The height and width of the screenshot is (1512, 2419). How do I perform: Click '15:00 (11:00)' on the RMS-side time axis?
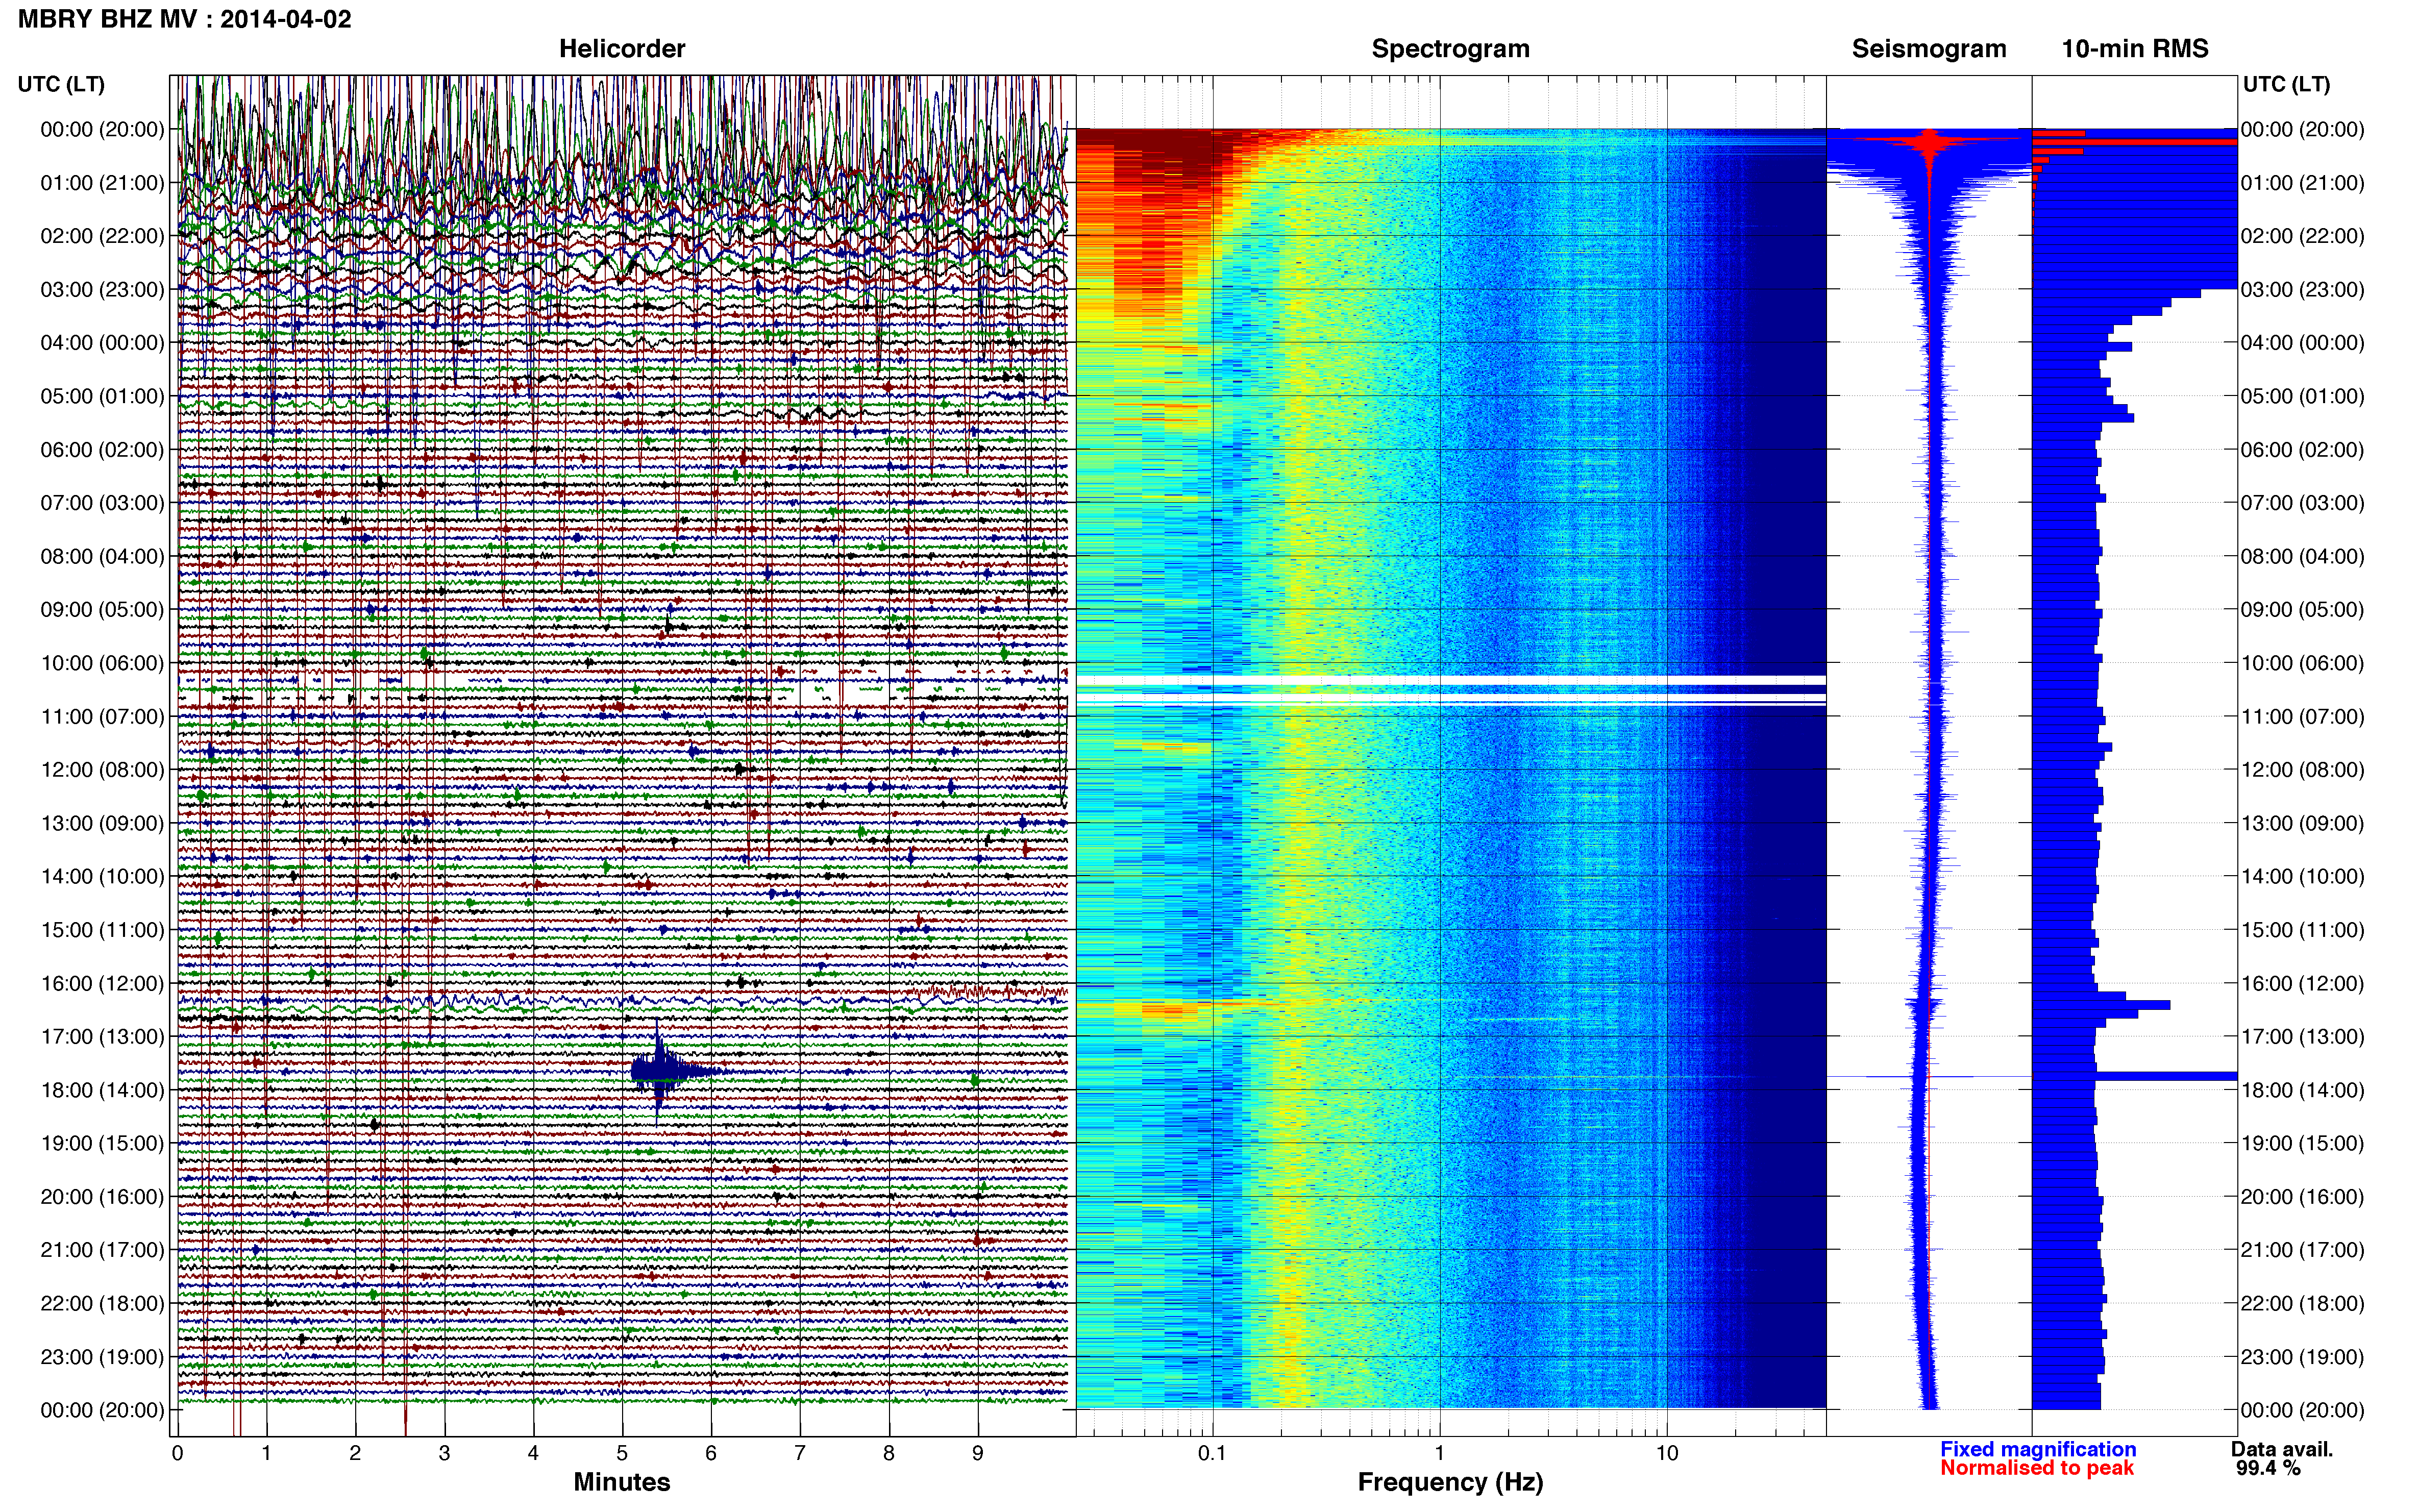tap(2302, 930)
